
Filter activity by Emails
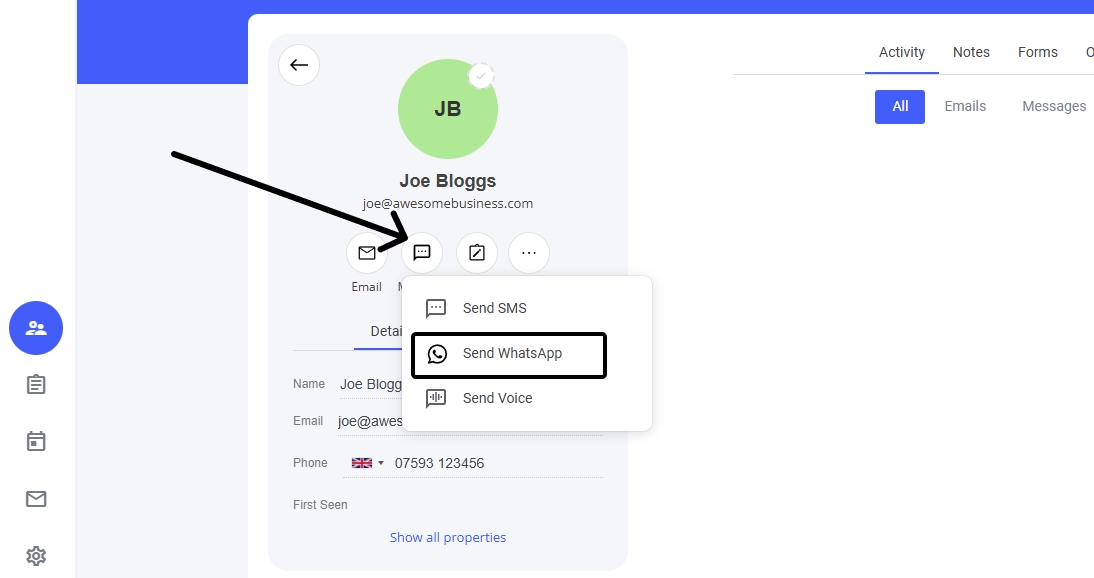[x=965, y=106]
